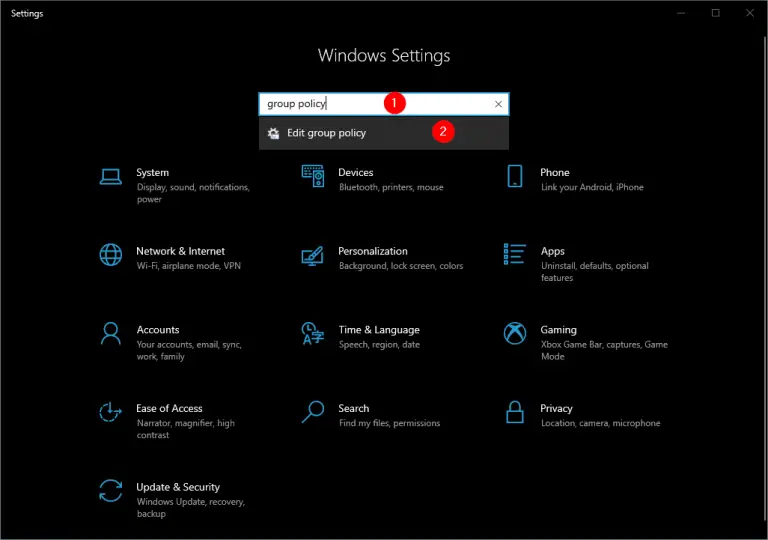
Task: Open the Privacy padlock icon
Action: click(x=515, y=412)
